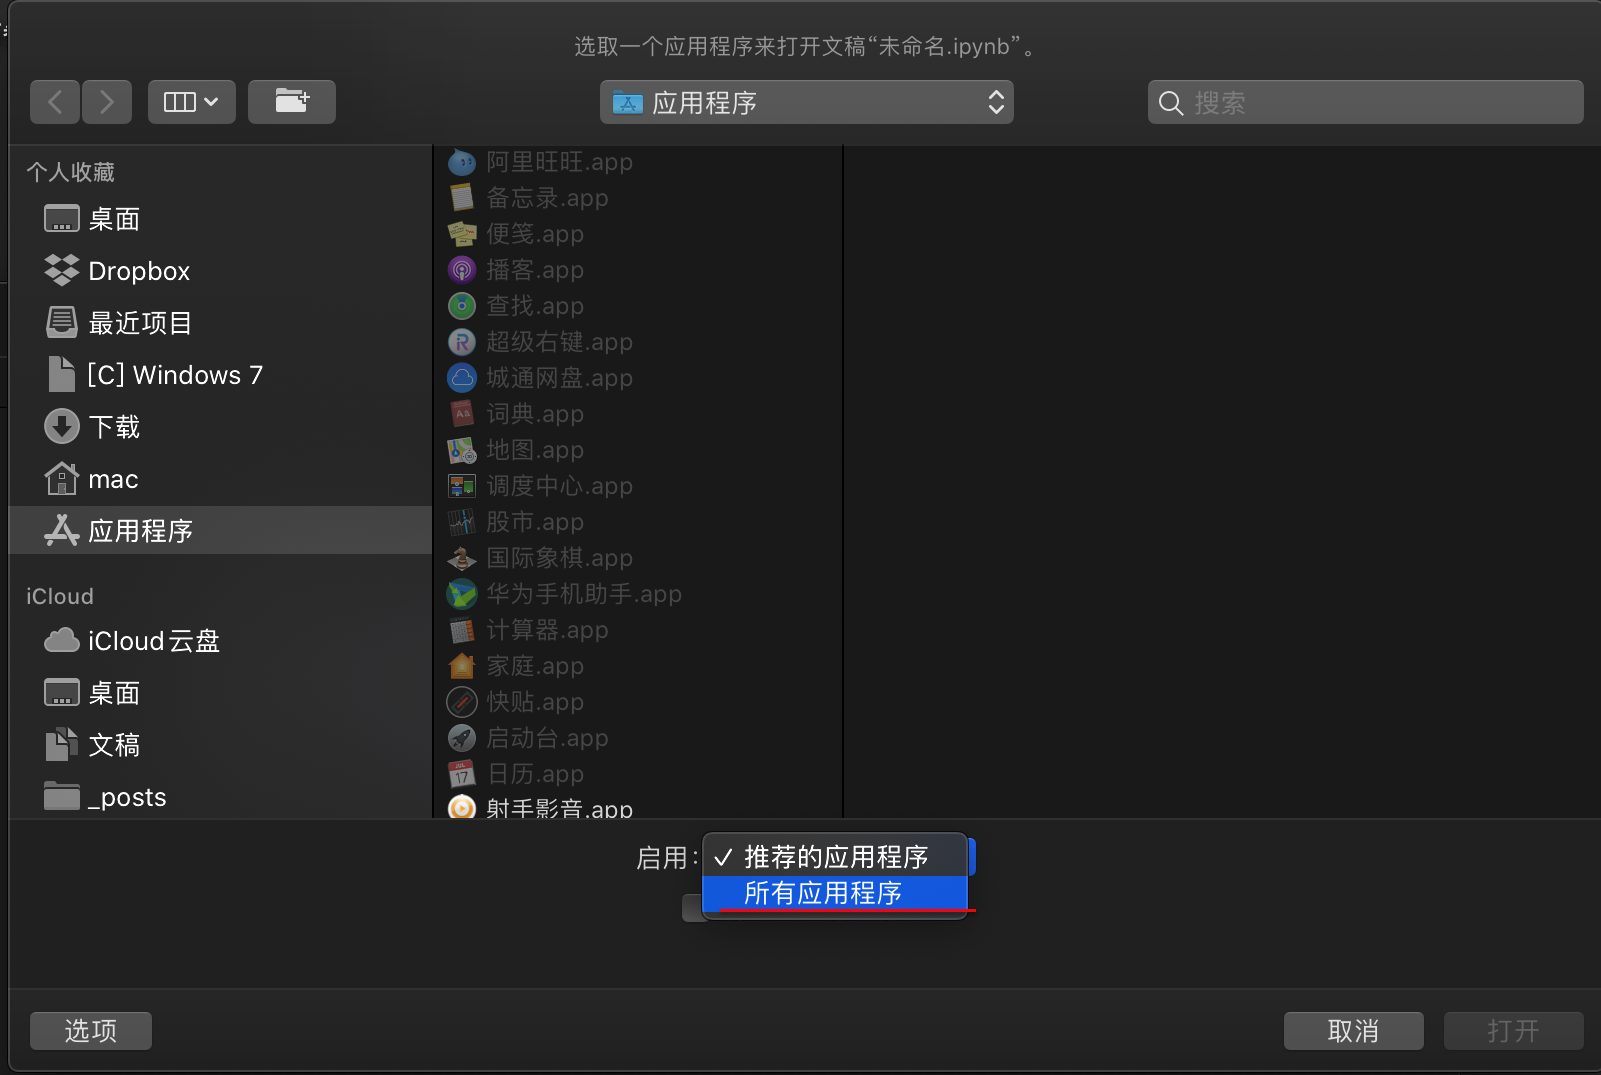1601x1075 pixels.
Task: Open the _posts folder in sidebar
Action: pos(126,797)
